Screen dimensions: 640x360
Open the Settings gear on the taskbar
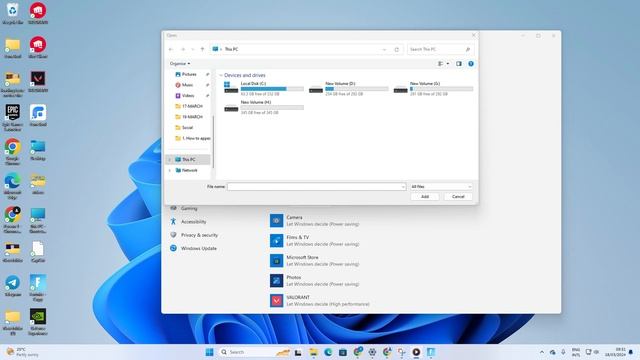(x=372, y=352)
